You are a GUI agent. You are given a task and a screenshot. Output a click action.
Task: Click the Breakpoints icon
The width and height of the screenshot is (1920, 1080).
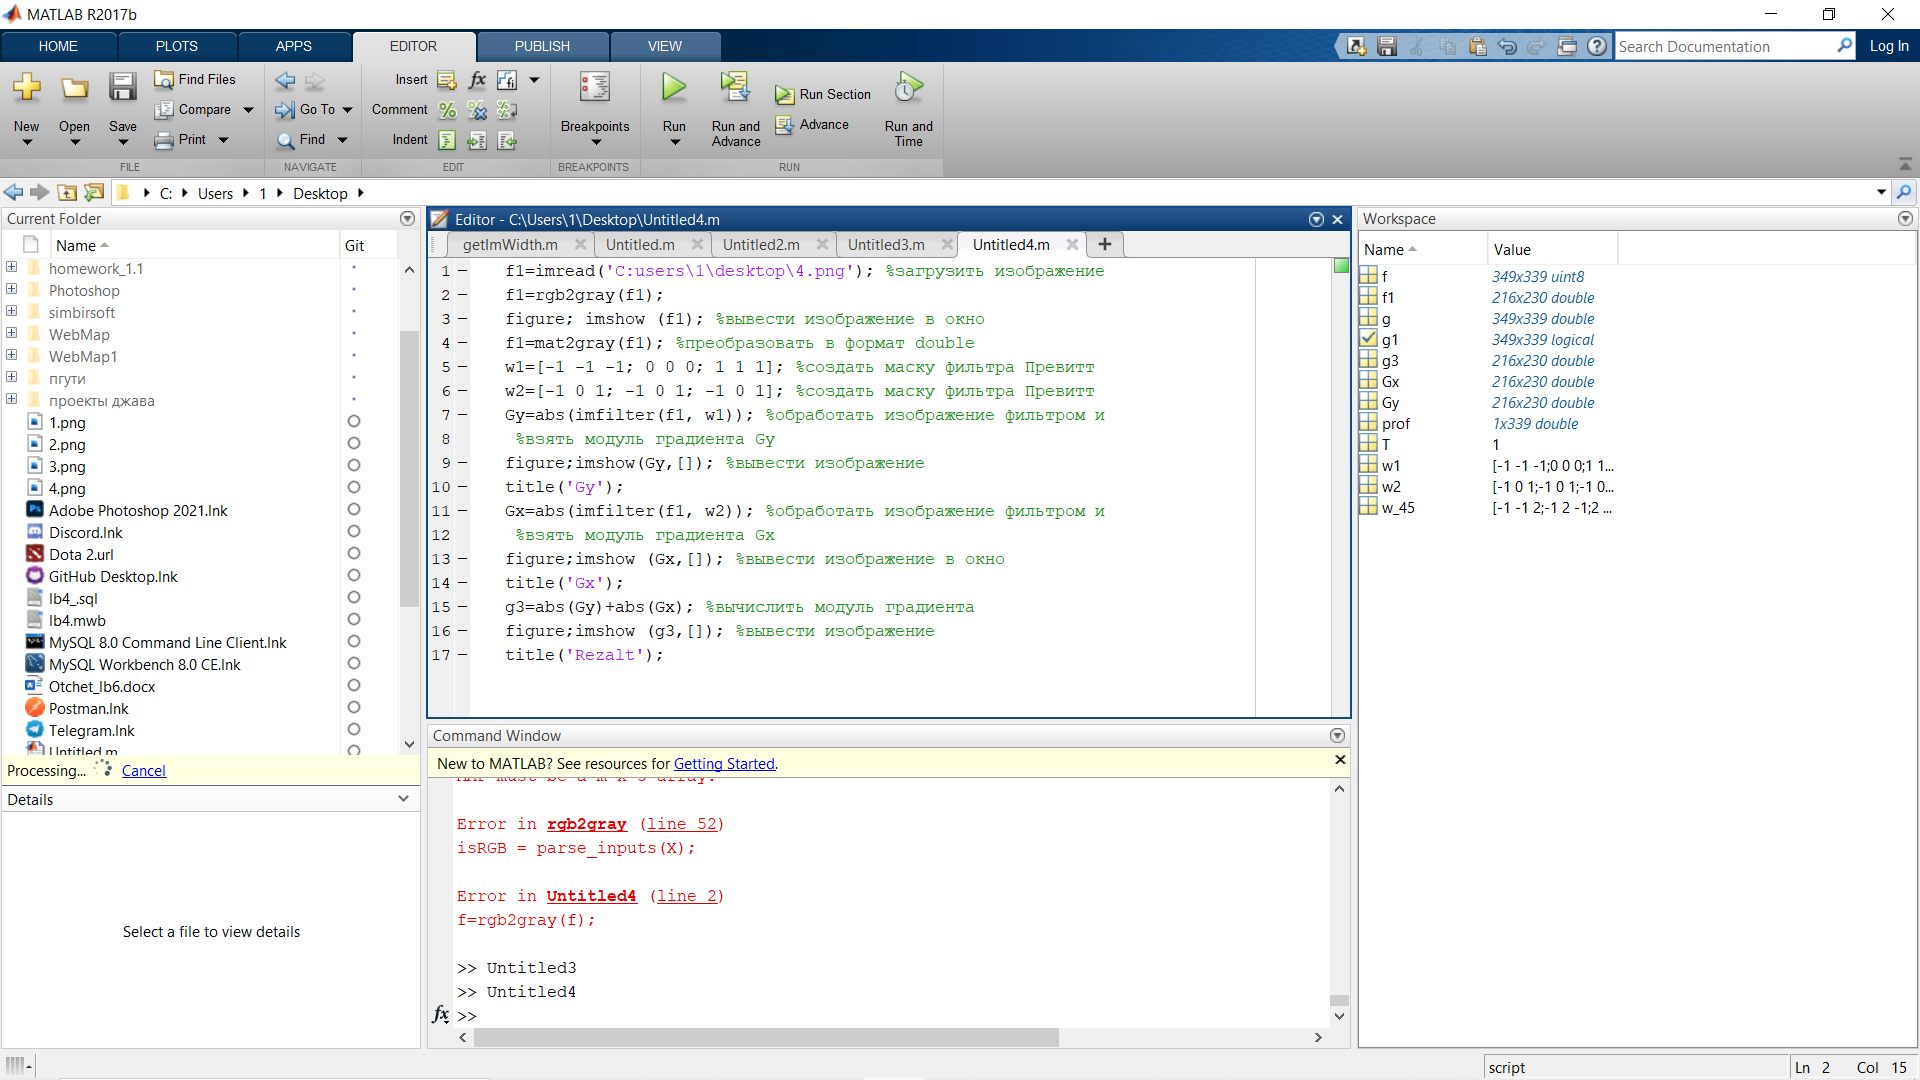click(x=594, y=88)
